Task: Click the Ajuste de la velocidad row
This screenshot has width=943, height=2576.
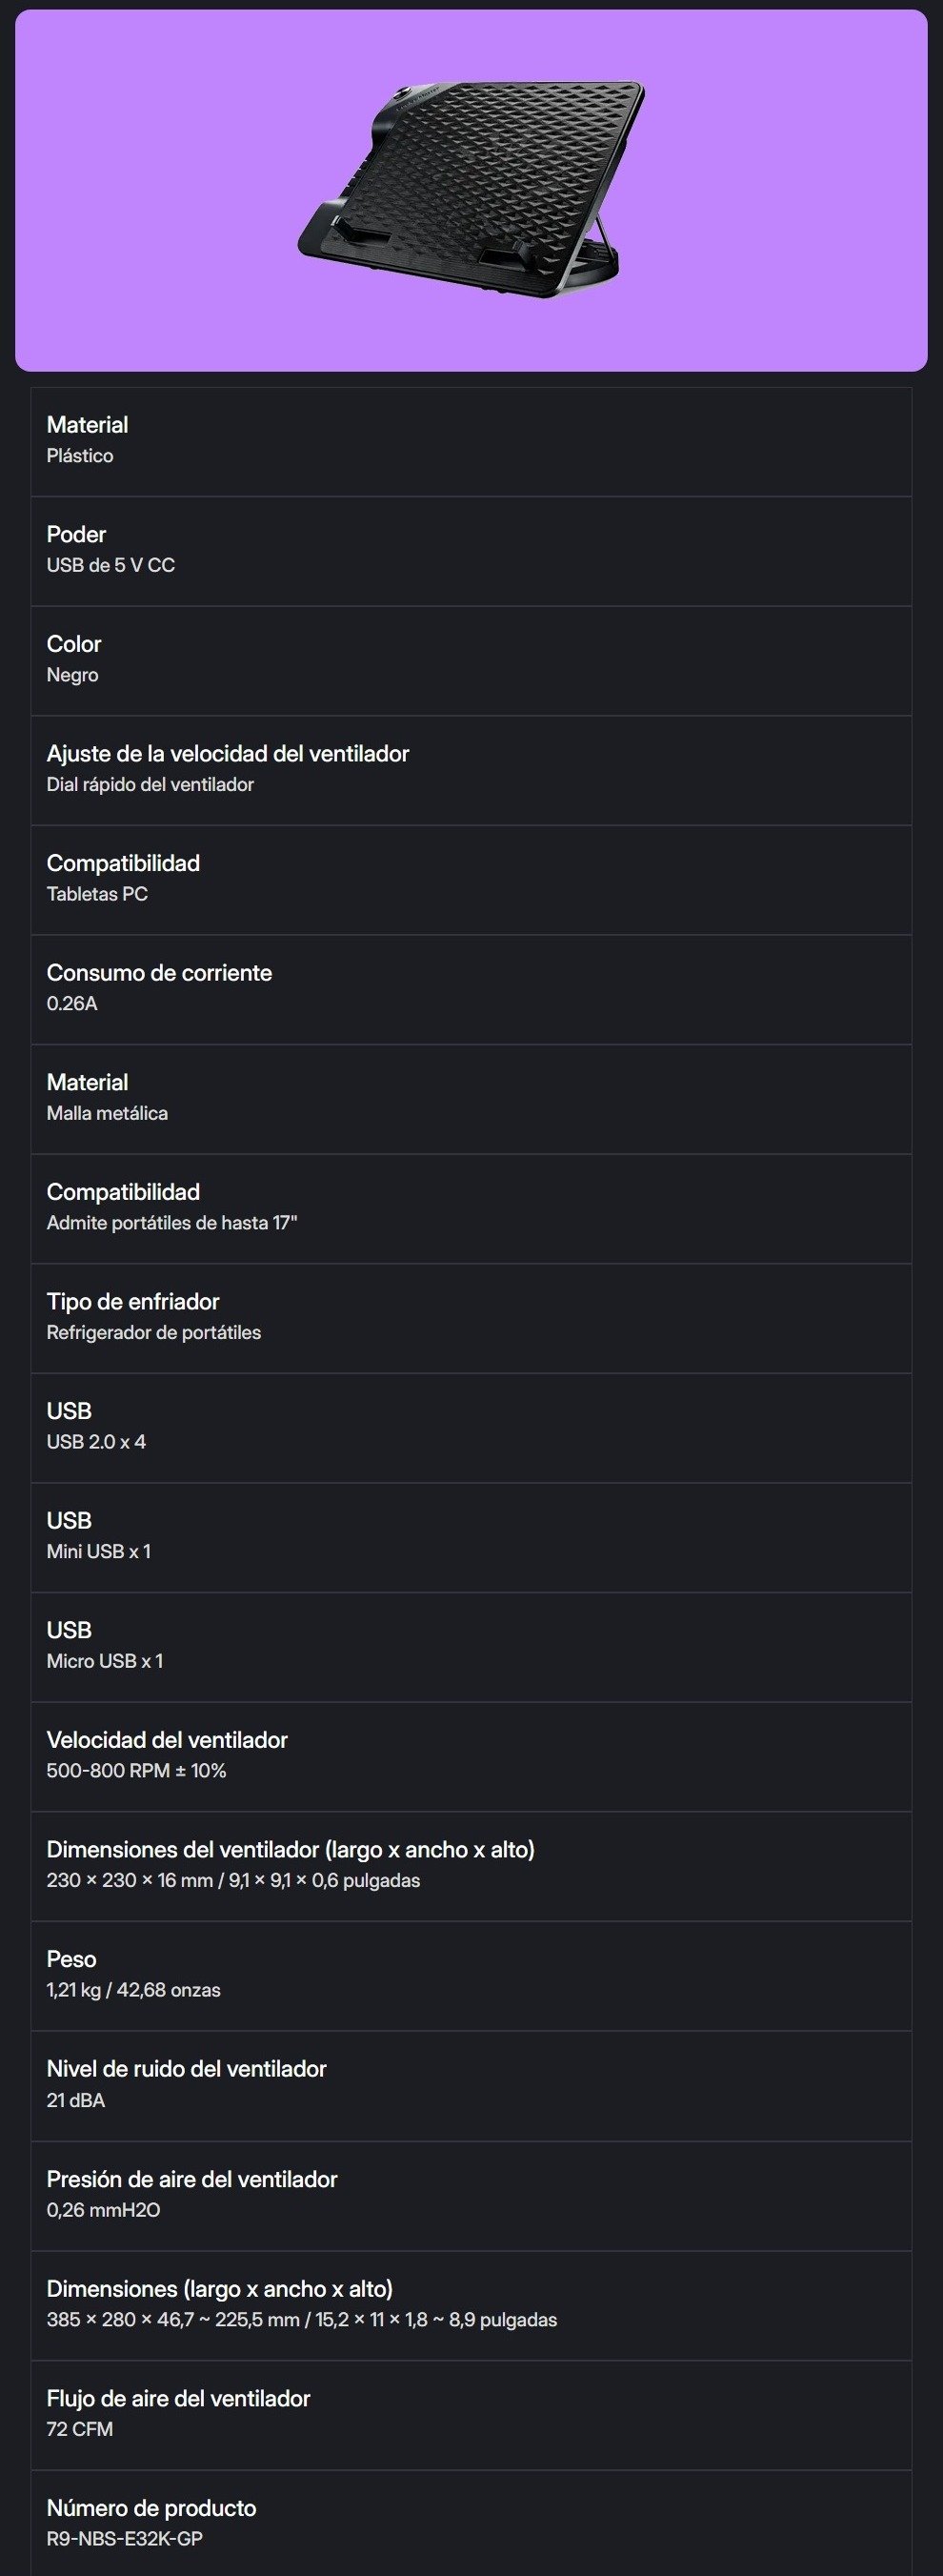Action: point(471,769)
